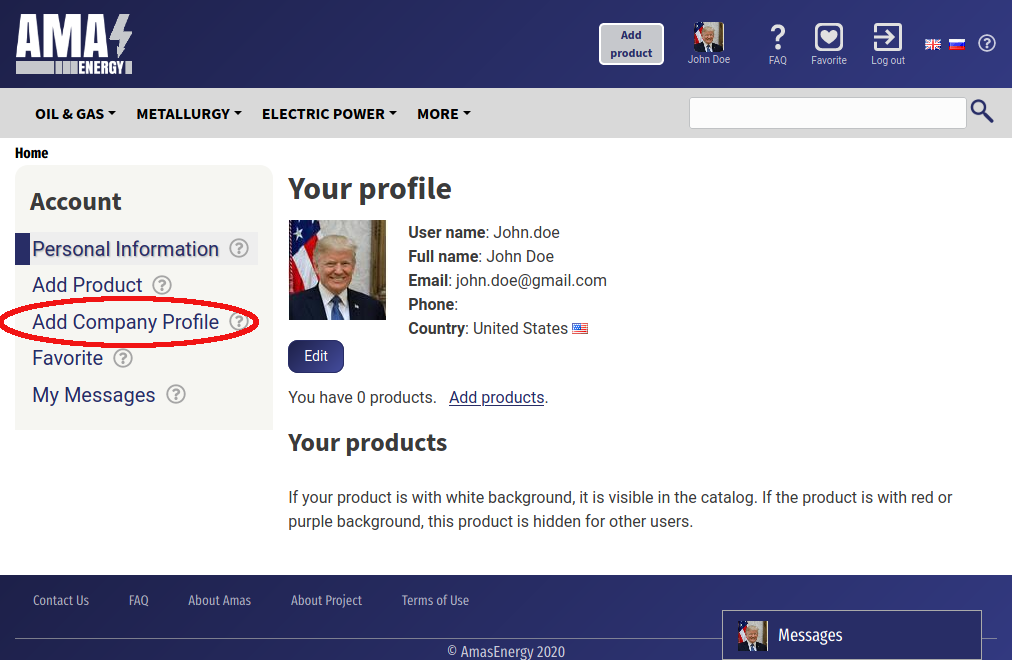Click help icon next to Add Product

click(x=162, y=285)
